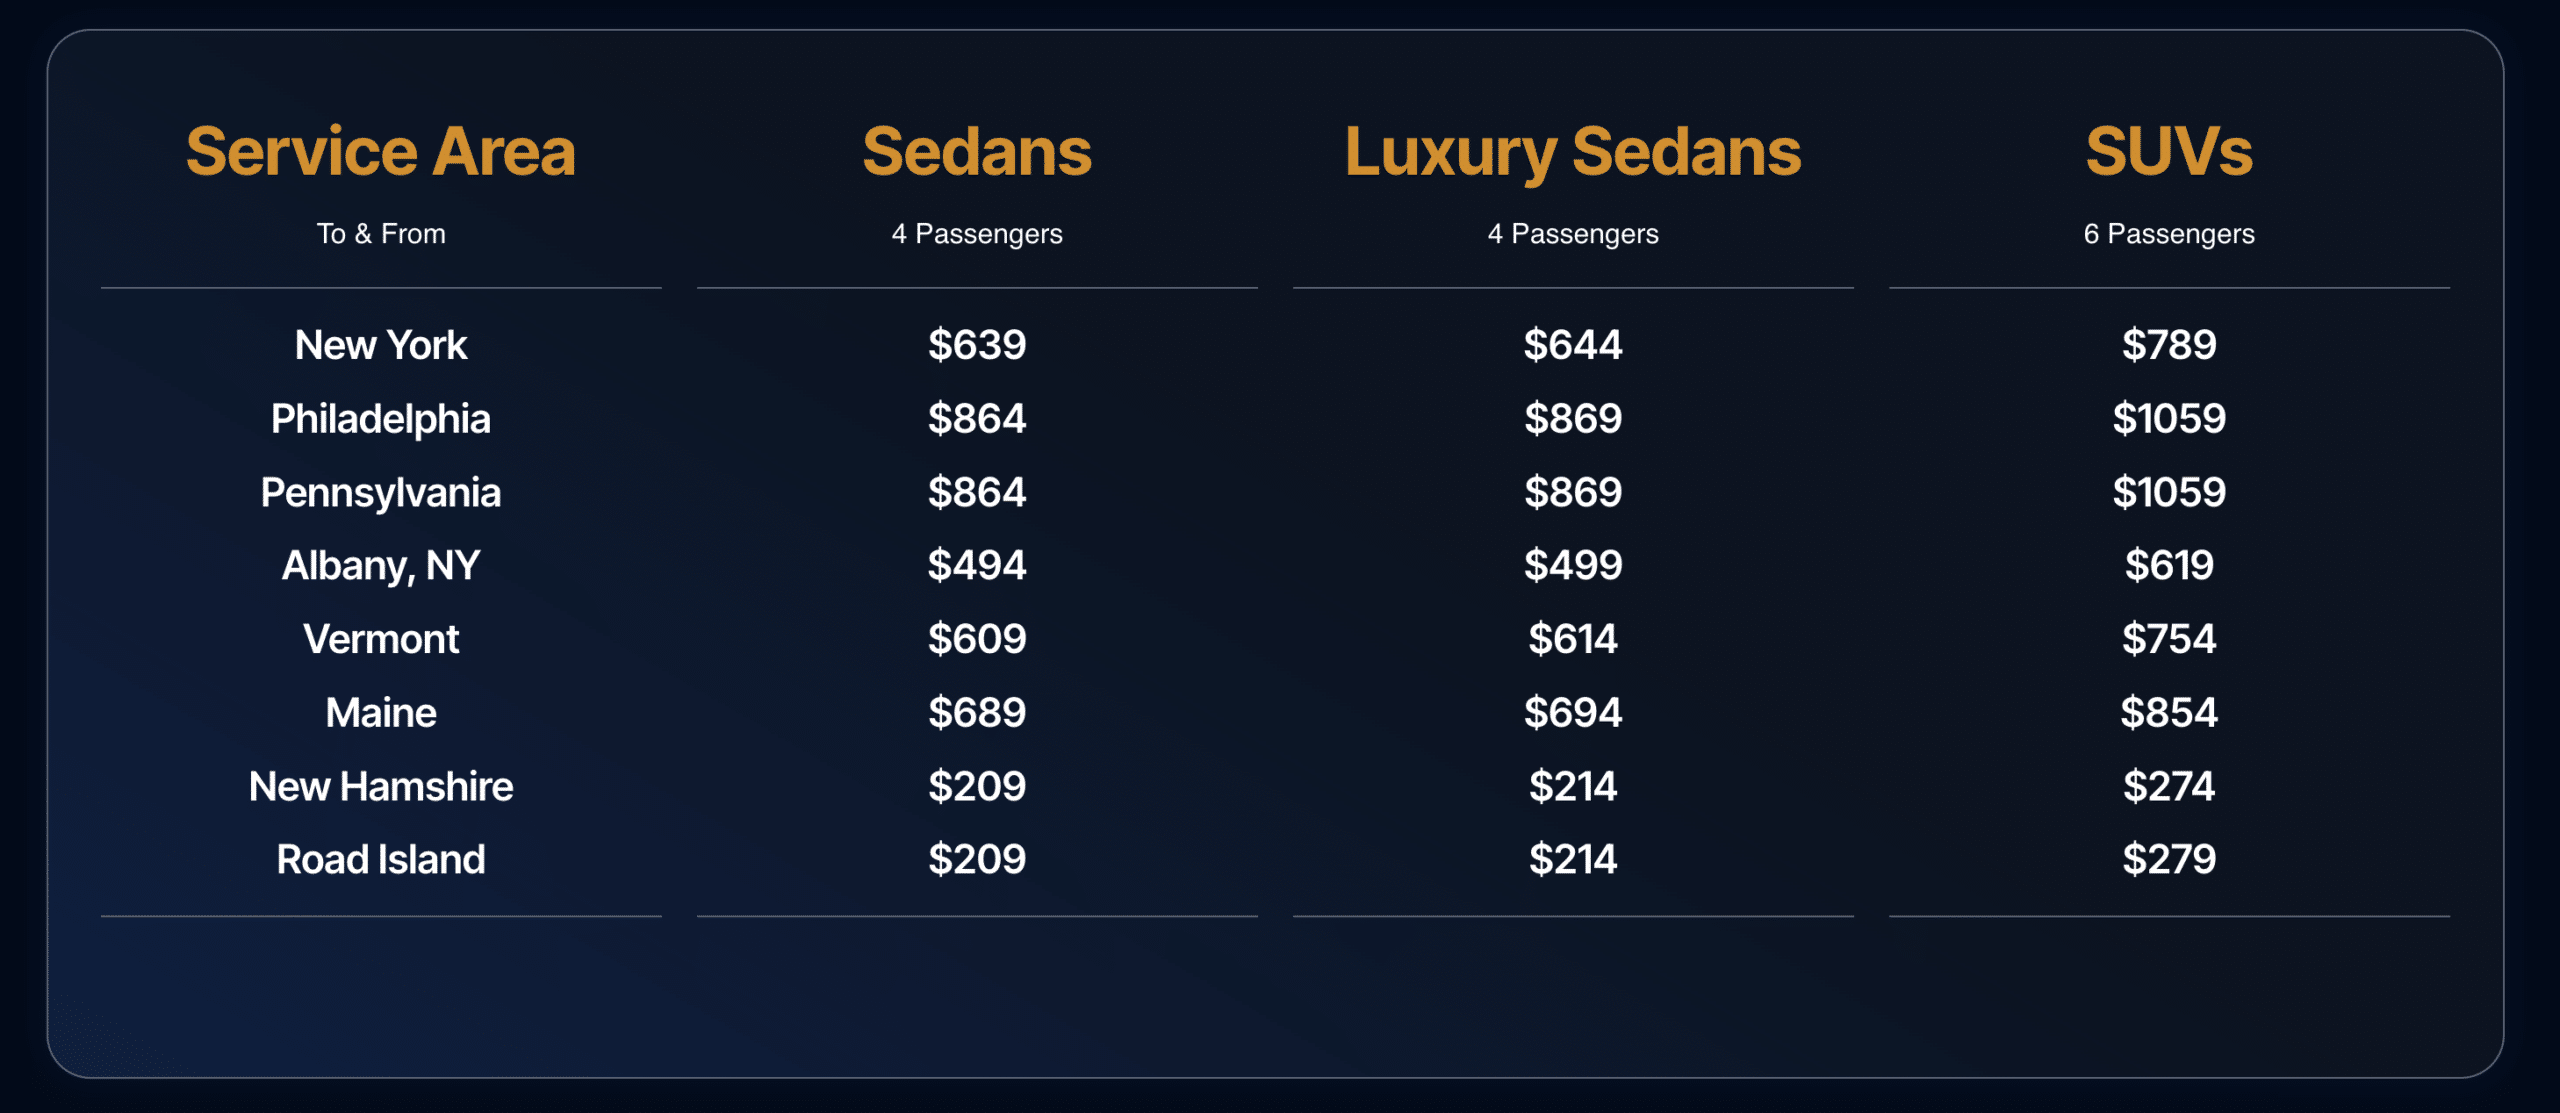The width and height of the screenshot is (2560, 1113).
Task: Click the $754 Vermont SUV price
Action: 2169,639
